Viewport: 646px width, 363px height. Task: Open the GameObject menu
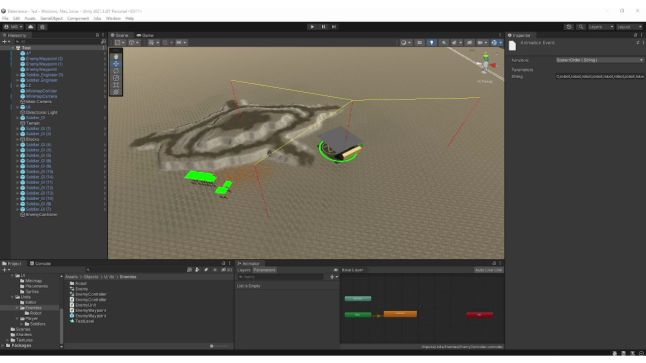[51, 19]
